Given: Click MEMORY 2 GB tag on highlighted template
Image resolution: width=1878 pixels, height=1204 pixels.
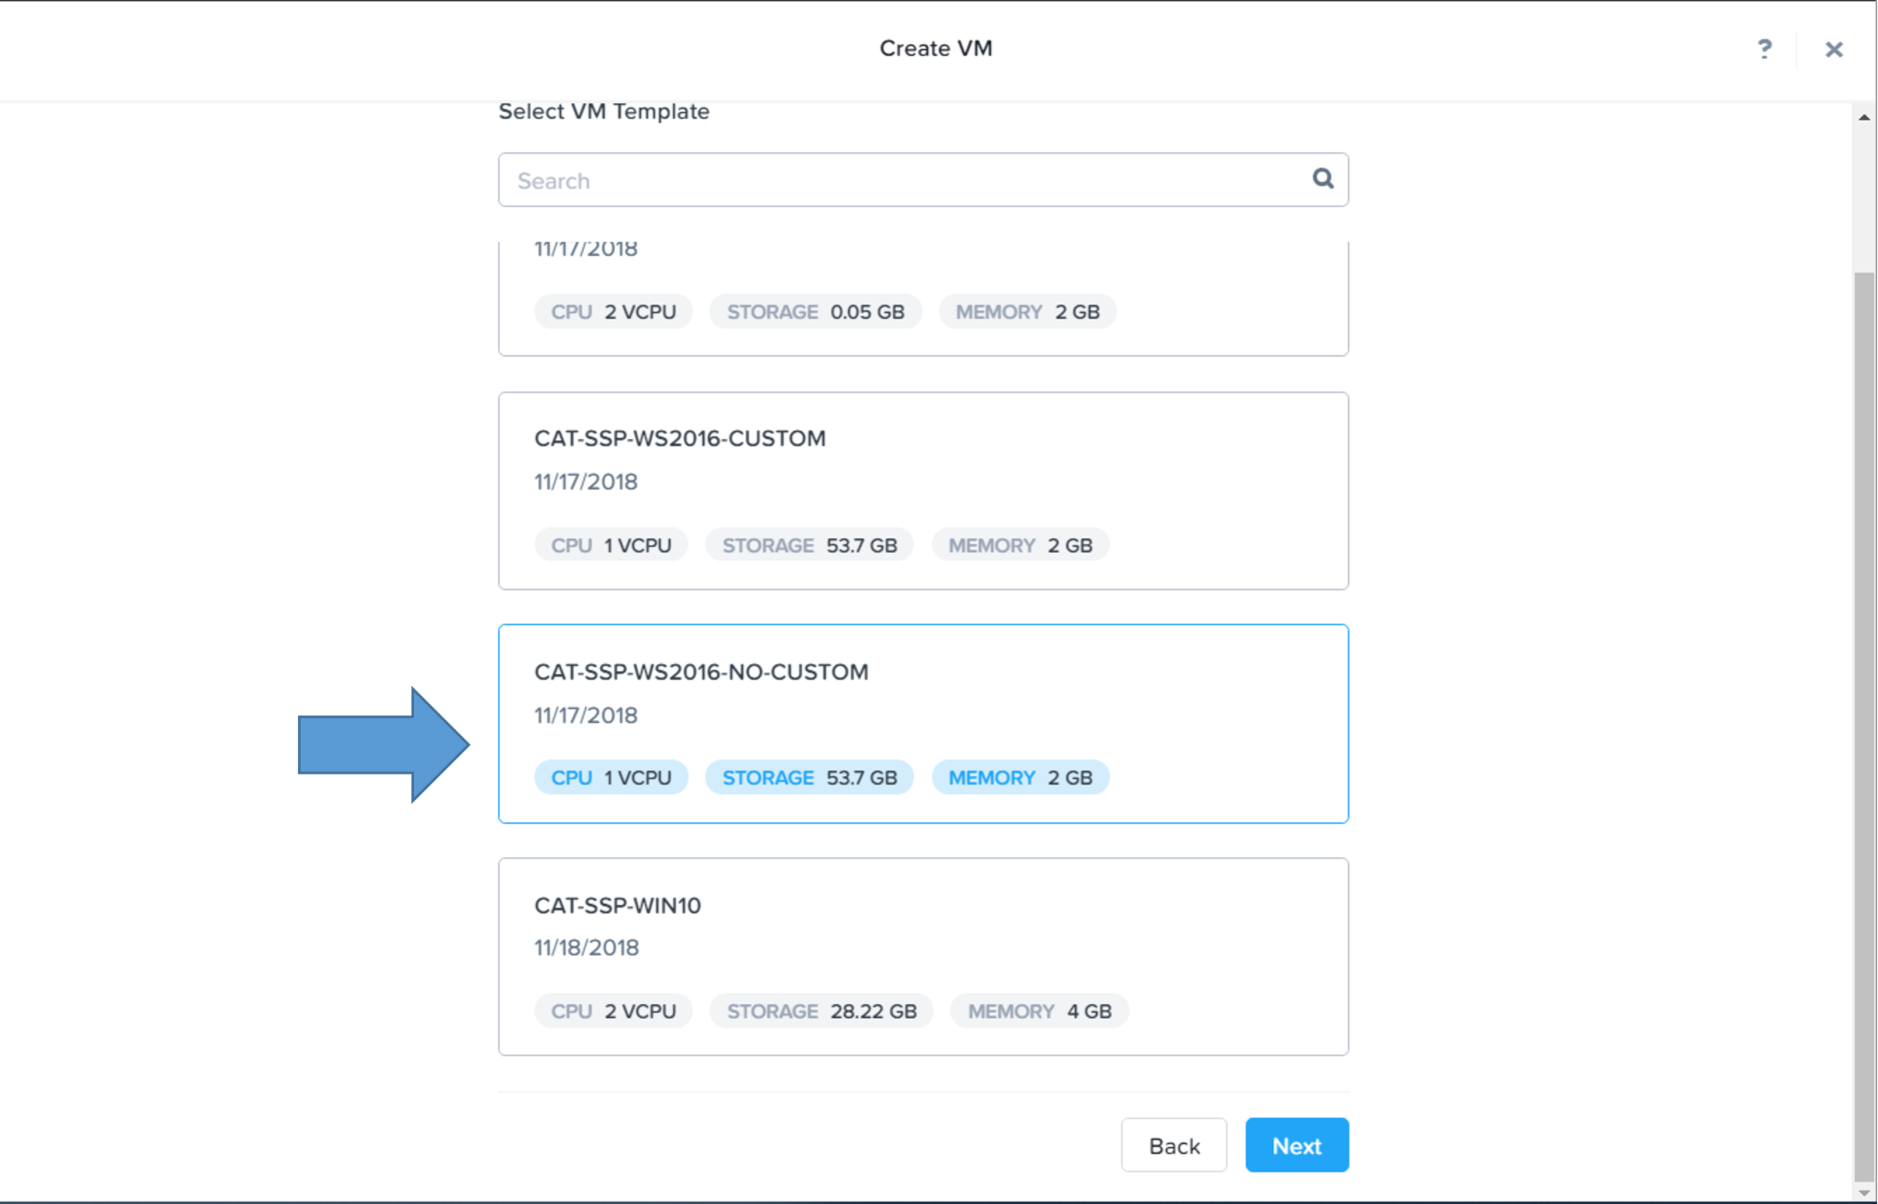Looking at the screenshot, I should pyautogui.click(x=1020, y=778).
